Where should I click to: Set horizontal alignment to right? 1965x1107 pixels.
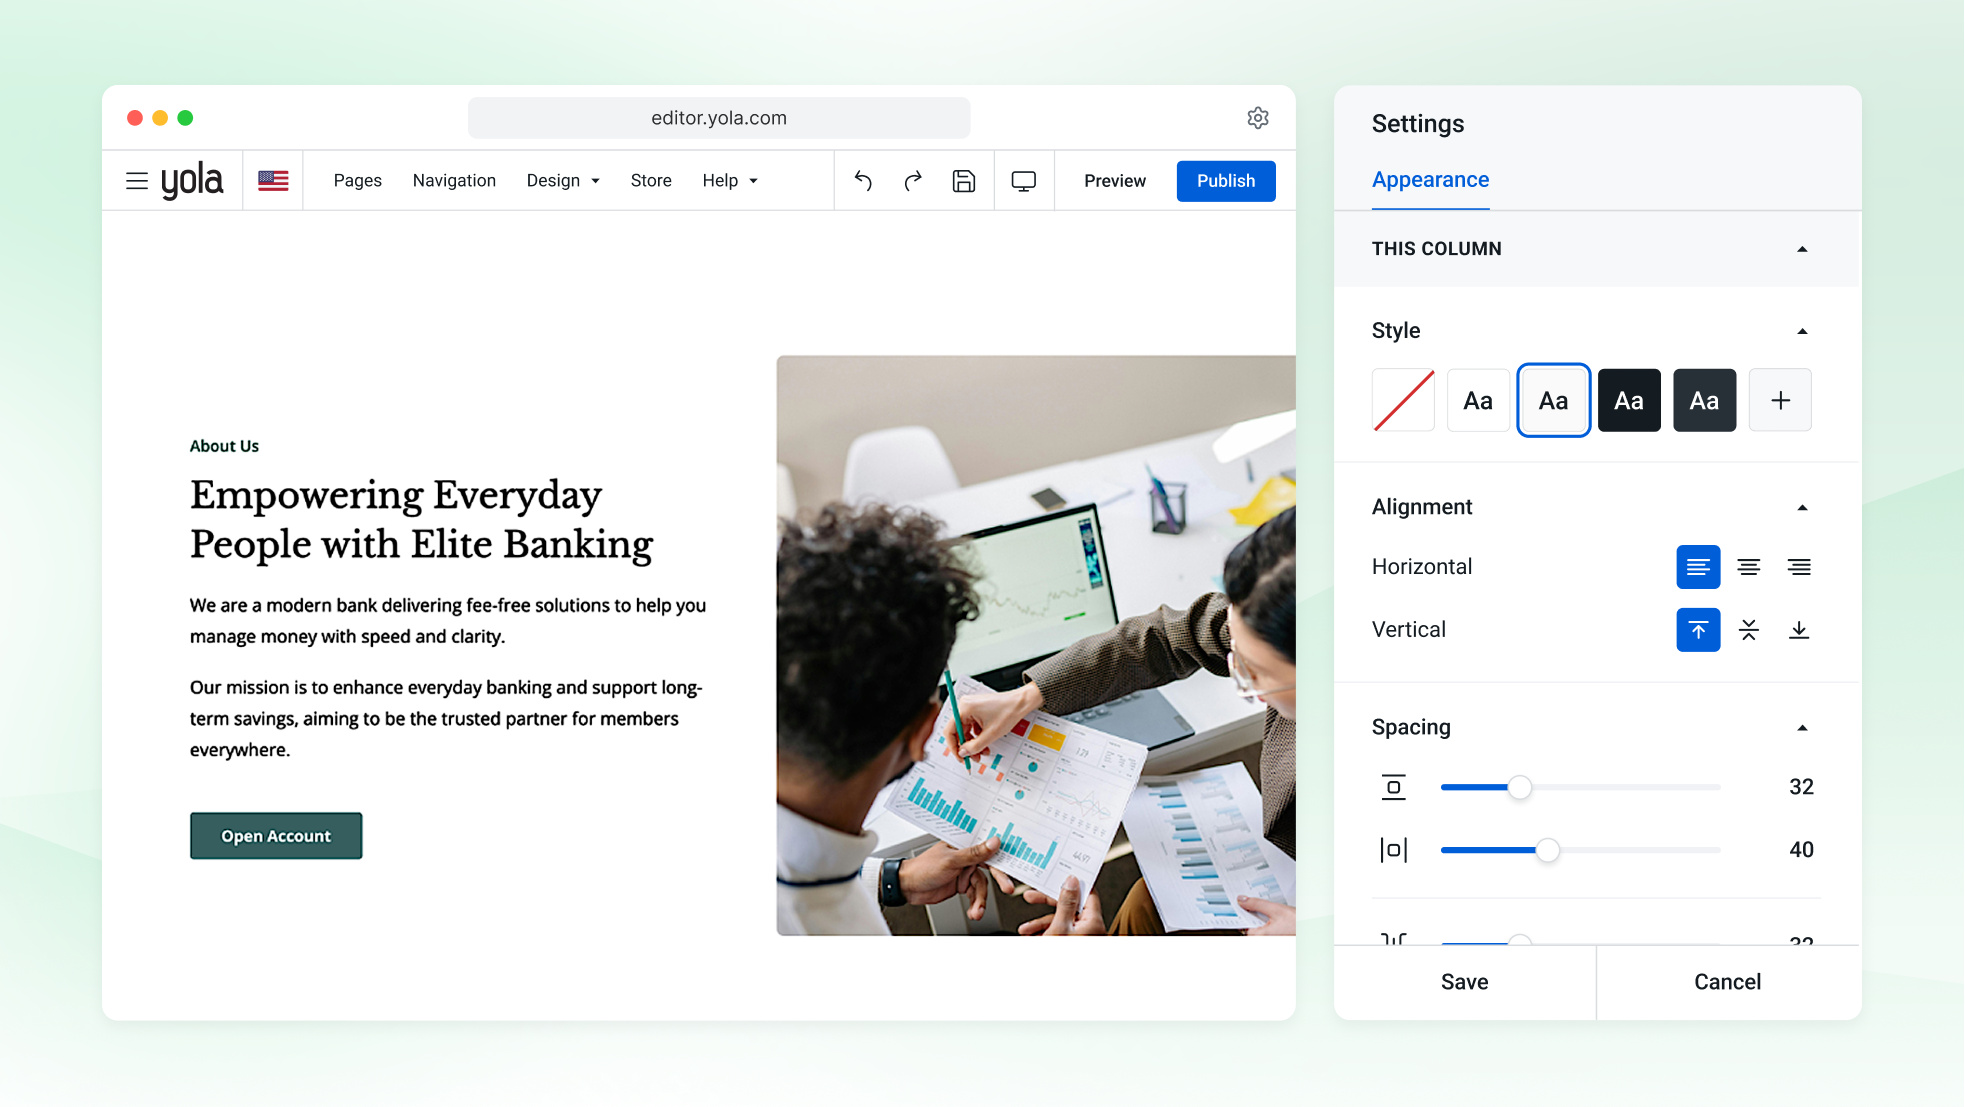1799,567
